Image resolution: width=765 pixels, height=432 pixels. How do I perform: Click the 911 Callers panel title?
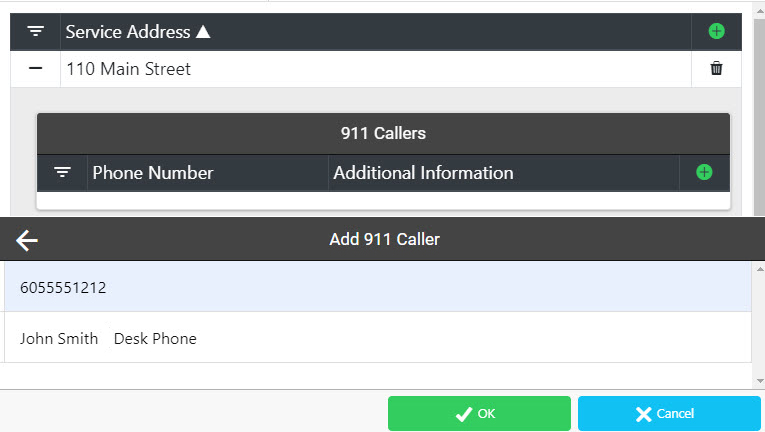coord(383,133)
